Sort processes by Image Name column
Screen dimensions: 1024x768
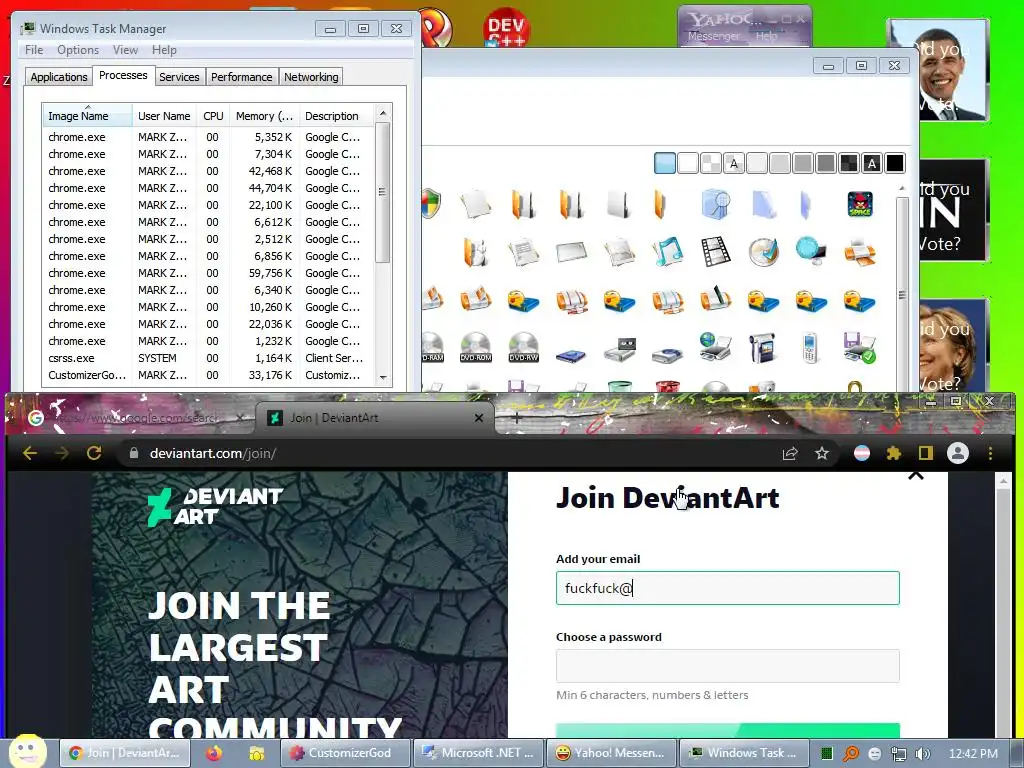coord(88,116)
